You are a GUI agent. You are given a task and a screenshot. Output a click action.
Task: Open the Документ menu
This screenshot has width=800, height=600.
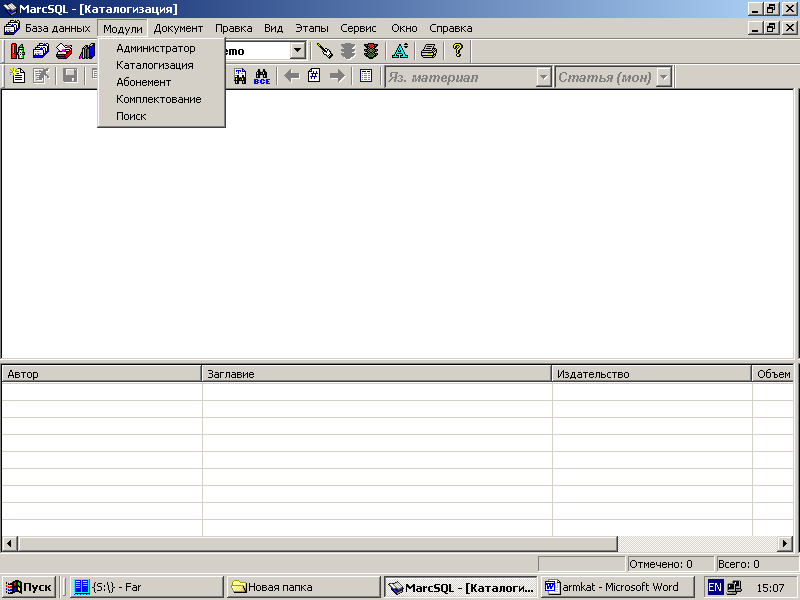coord(178,28)
